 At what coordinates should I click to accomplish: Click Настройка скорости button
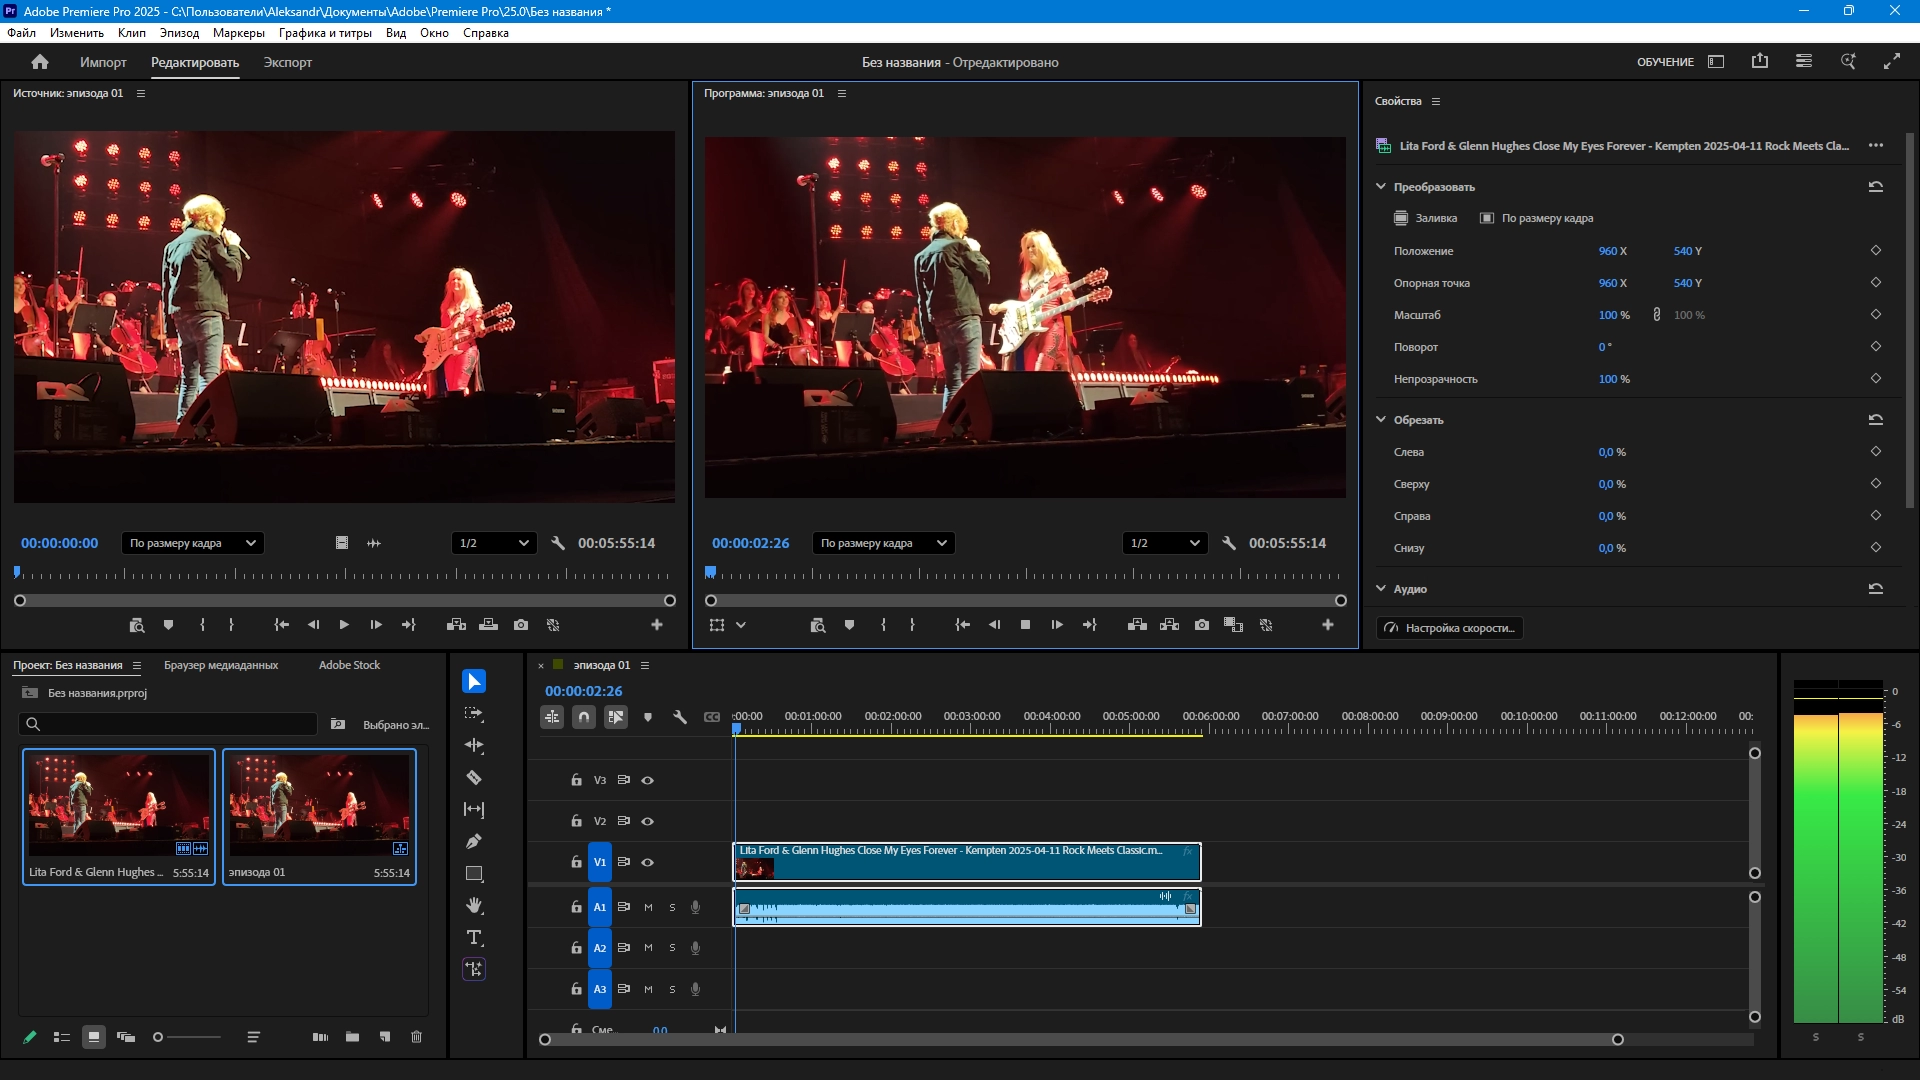pyautogui.click(x=1449, y=628)
